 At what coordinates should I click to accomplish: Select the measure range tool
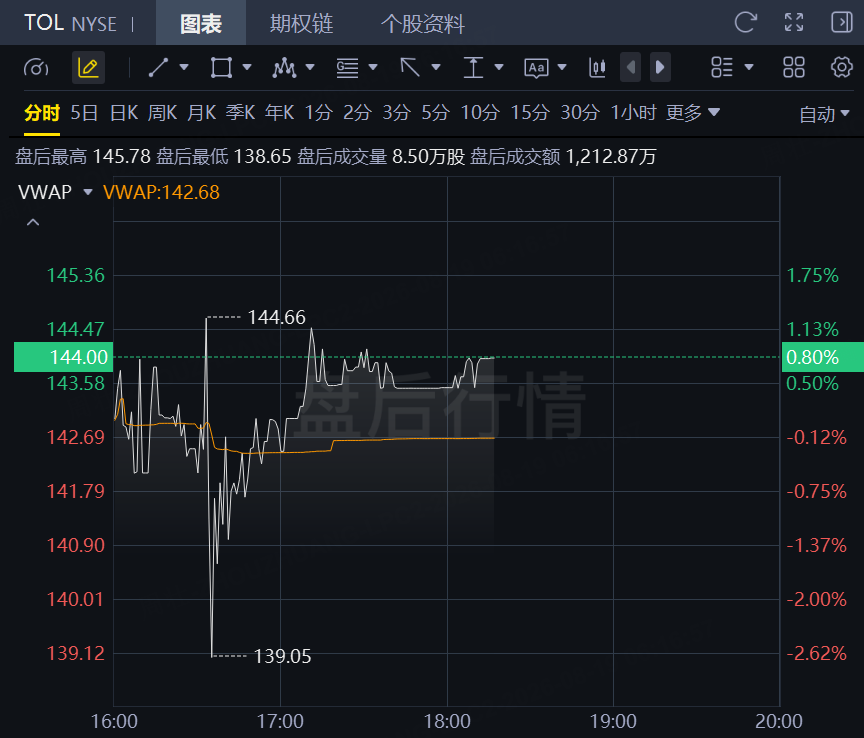[x=473, y=68]
